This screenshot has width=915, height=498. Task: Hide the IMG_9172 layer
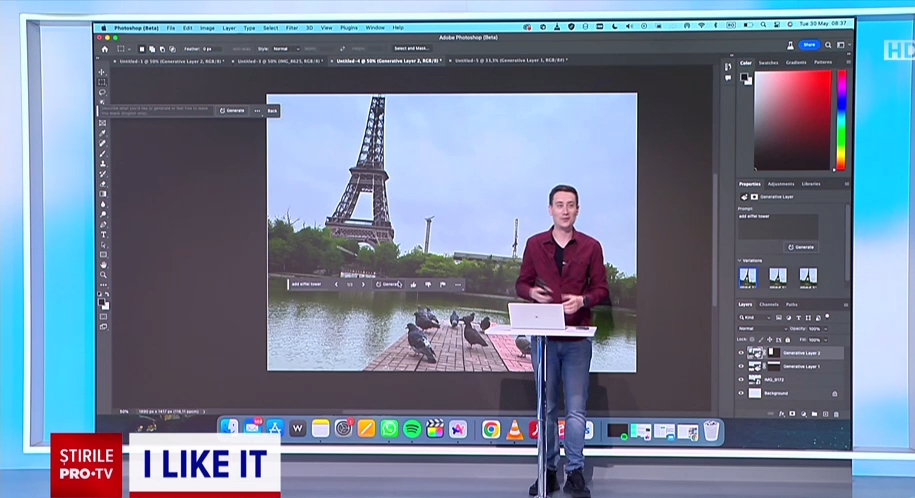click(x=741, y=379)
